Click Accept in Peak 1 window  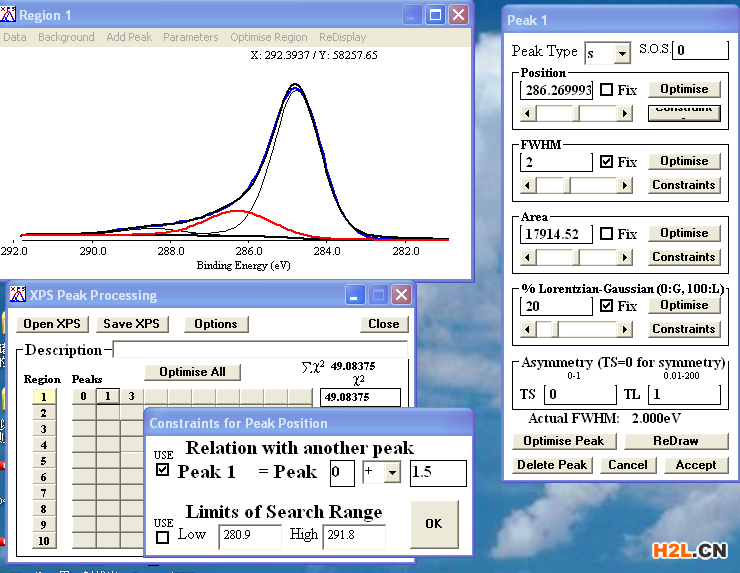pos(696,465)
